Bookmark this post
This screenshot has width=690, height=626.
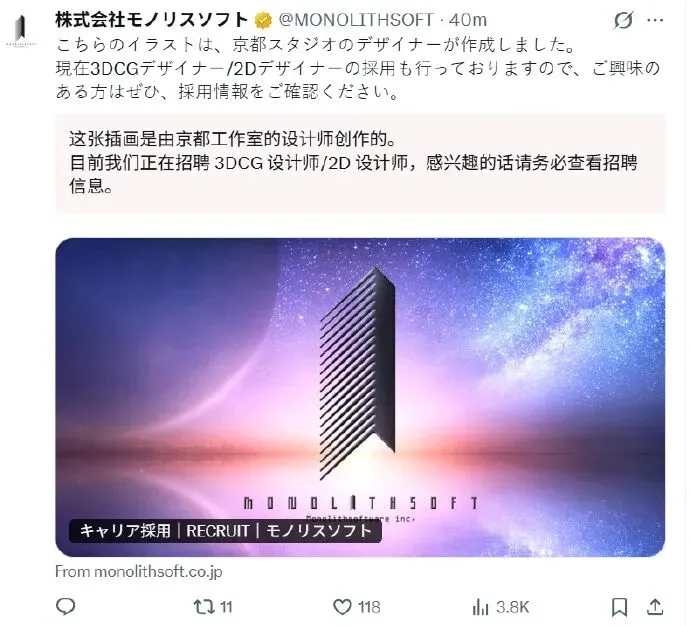[x=619, y=607]
